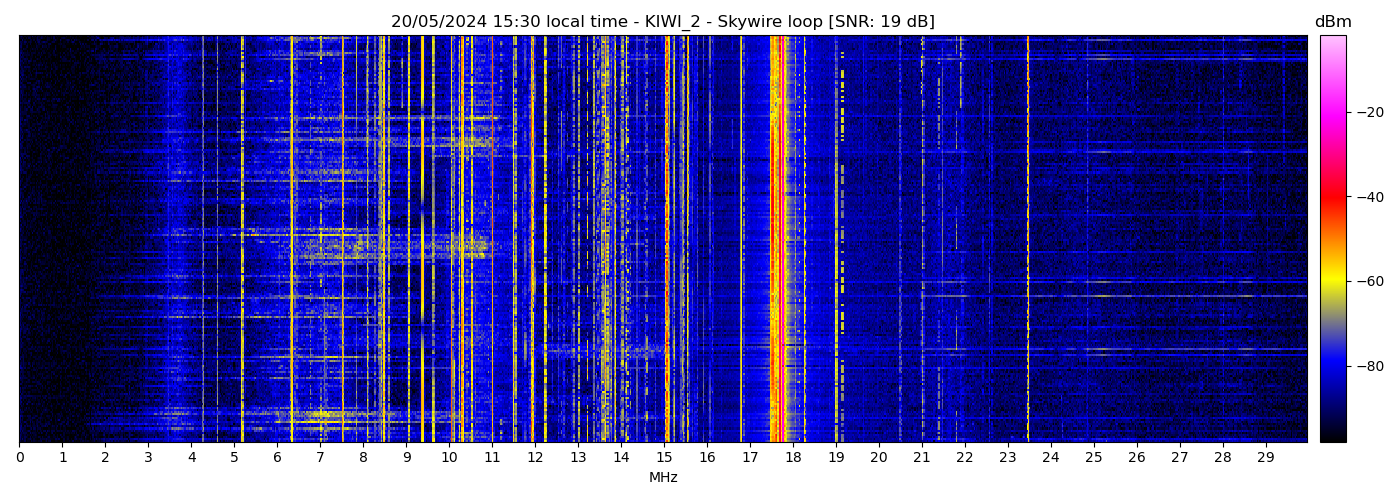Click the MHz x-axis label

point(663,478)
